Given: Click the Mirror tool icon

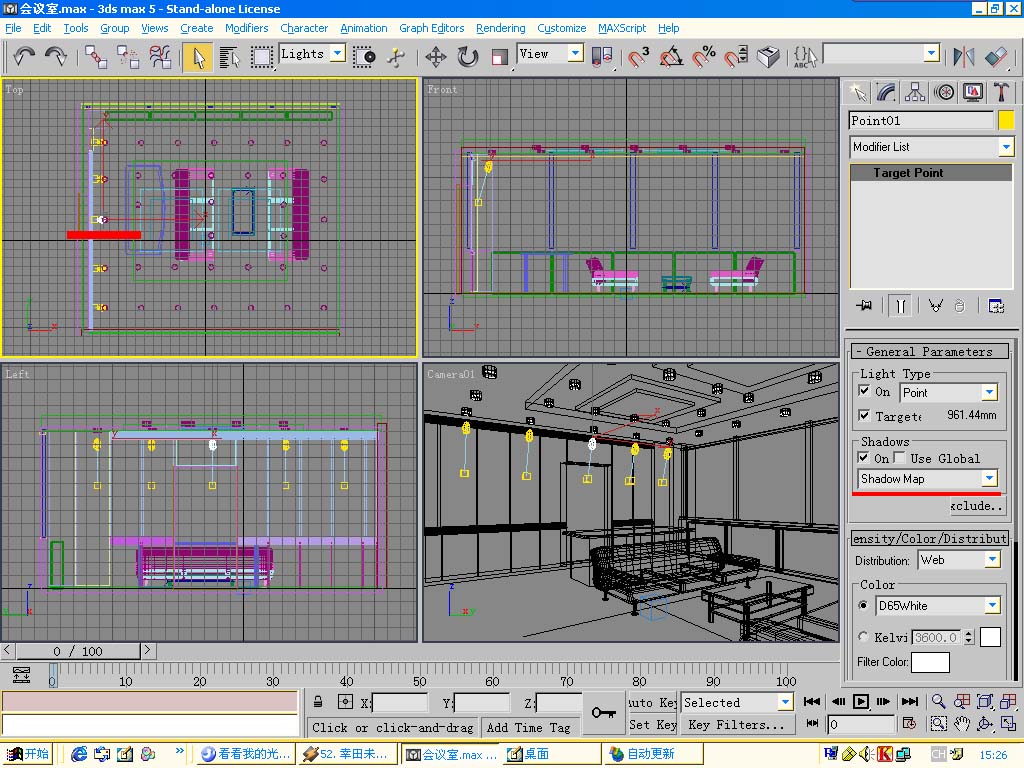Looking at the screenshot, I should pos(964,56).
